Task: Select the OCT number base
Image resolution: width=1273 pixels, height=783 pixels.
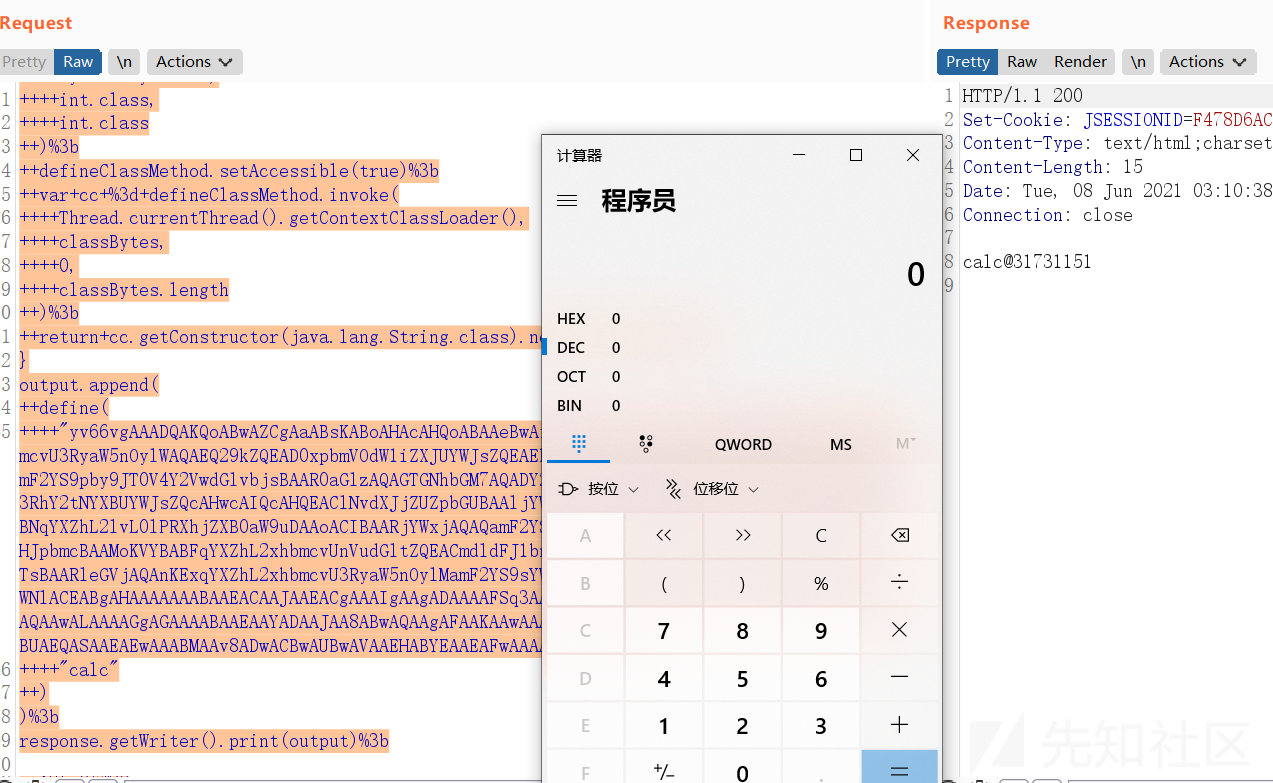Action: click(741, 377)
